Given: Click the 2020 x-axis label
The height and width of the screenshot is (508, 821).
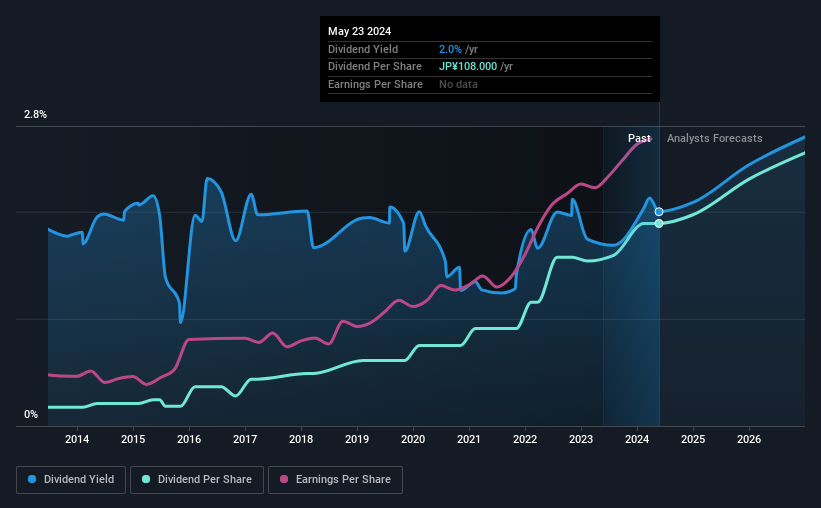Looking at the screenshot, I should 413,439.
